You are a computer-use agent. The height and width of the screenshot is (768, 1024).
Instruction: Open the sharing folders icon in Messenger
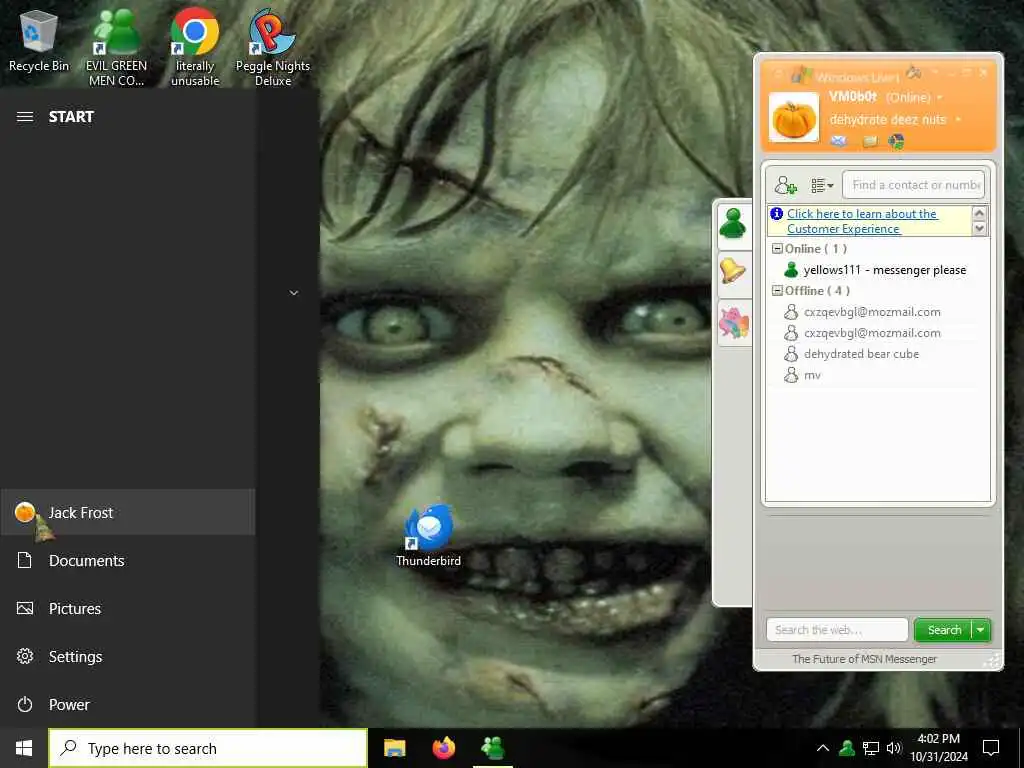[869, 141]
